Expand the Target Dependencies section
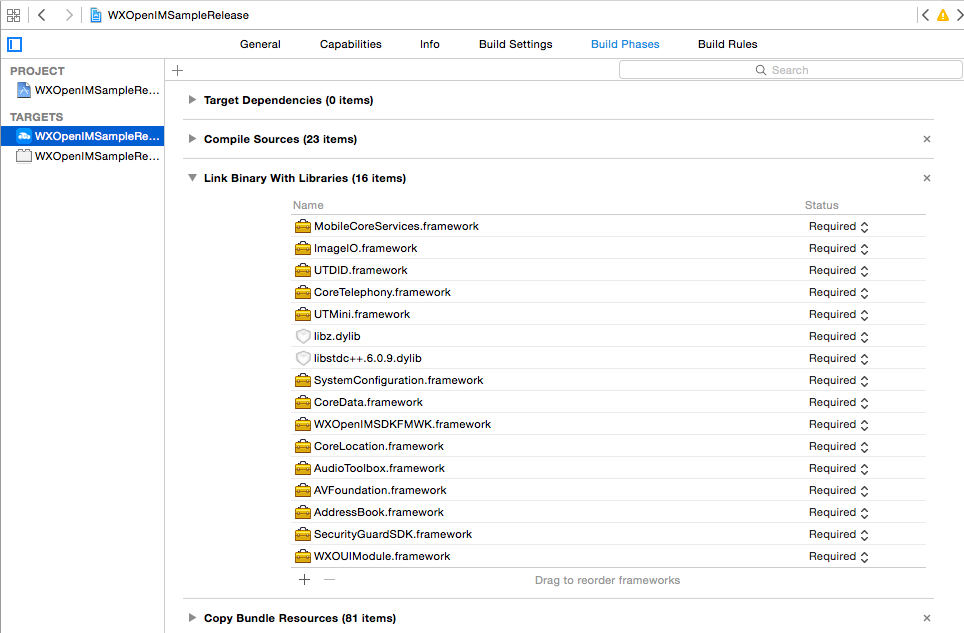Viewport: 964px width, 633px height. coord(193,100)
